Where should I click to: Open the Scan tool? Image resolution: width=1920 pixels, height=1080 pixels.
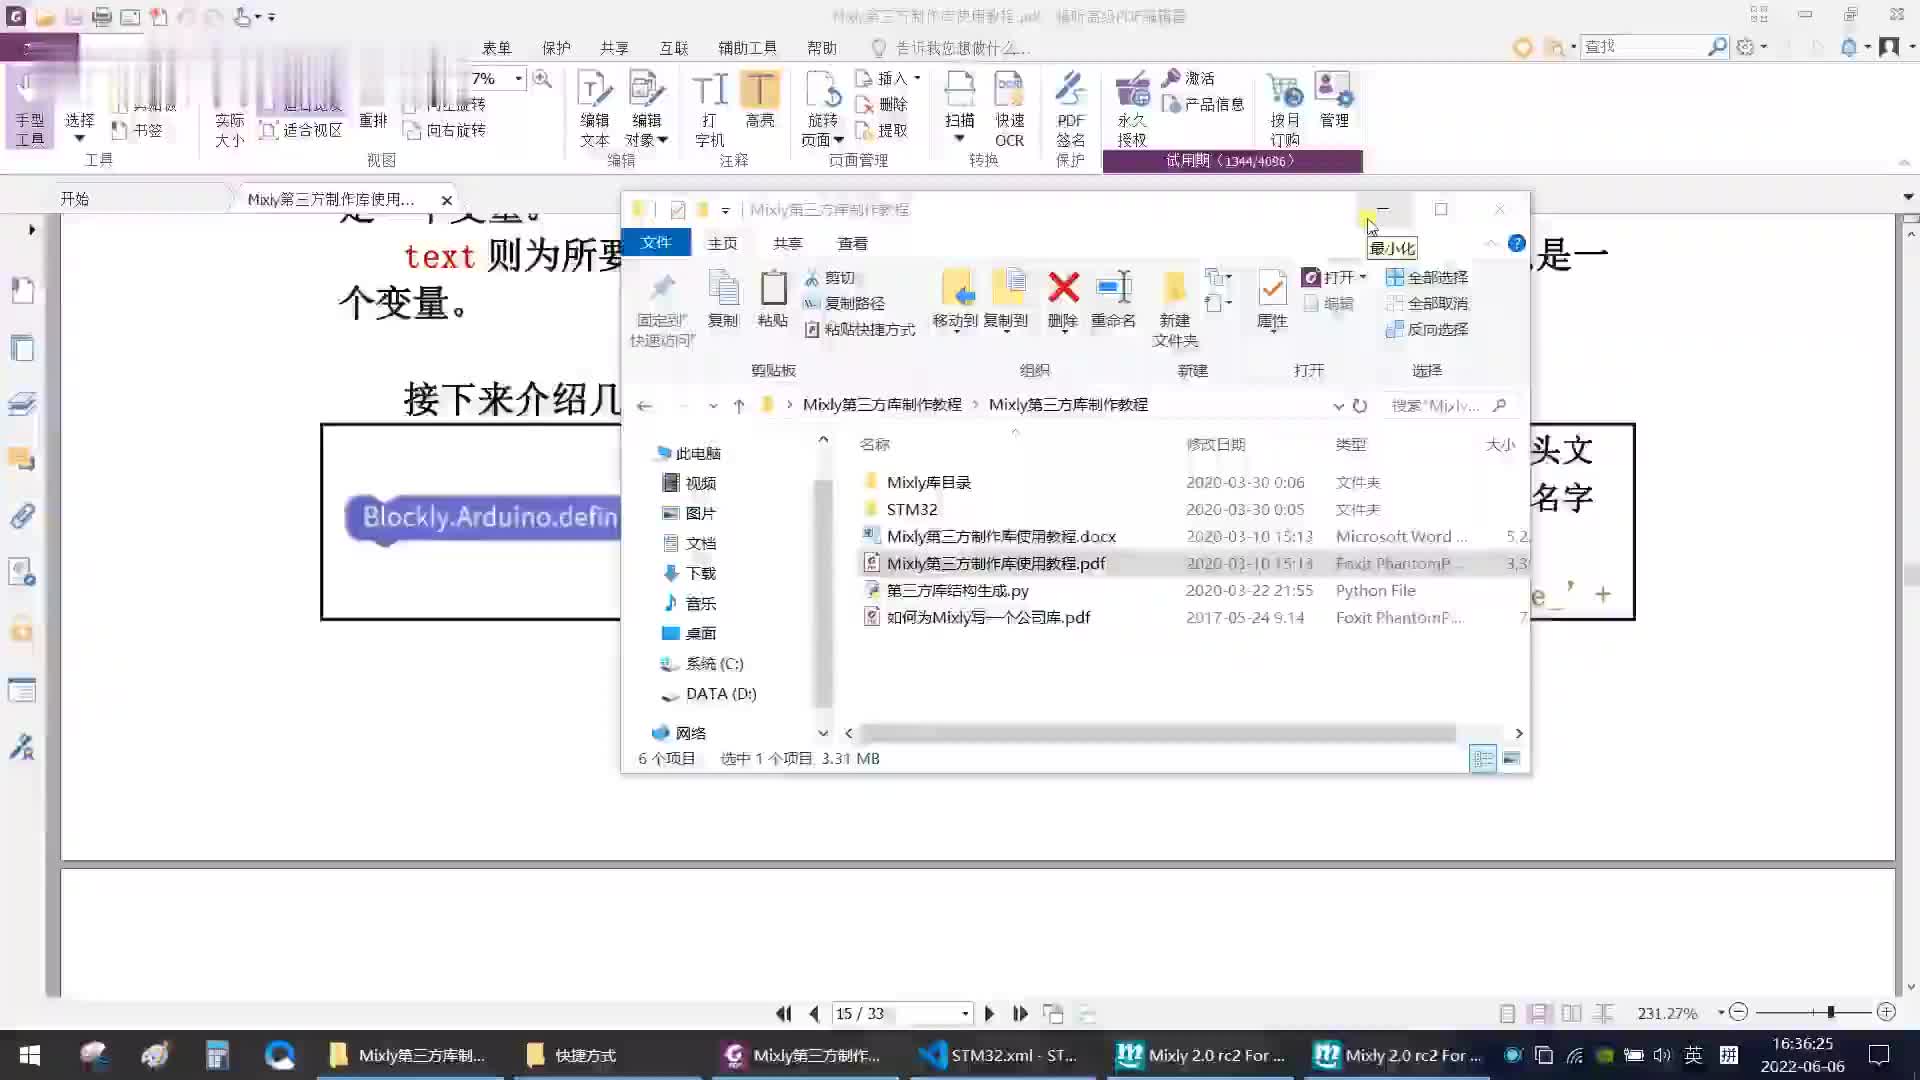point(959,107)
